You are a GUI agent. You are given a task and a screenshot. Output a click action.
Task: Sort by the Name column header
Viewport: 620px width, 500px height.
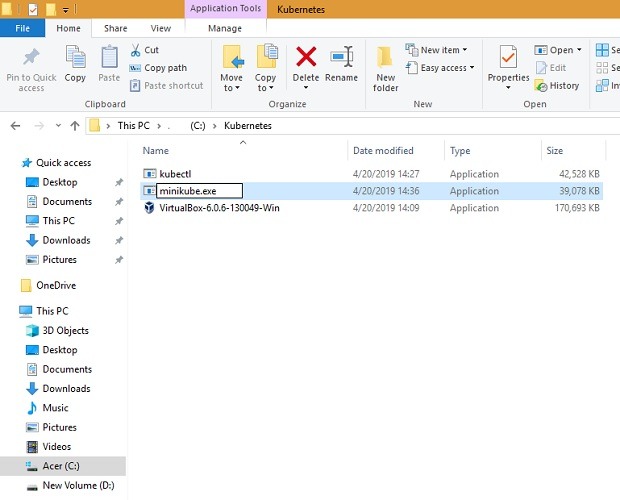tap(156, 151)
